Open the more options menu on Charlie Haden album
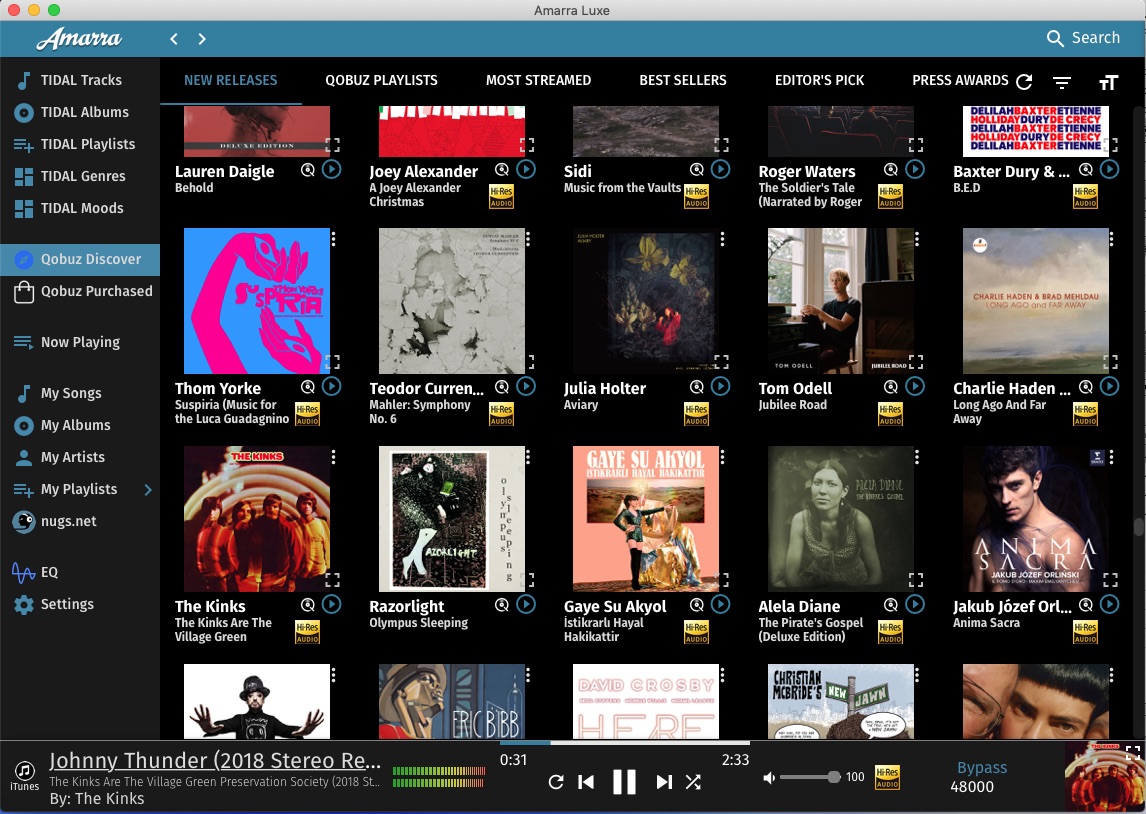 tap(1111, 239)
